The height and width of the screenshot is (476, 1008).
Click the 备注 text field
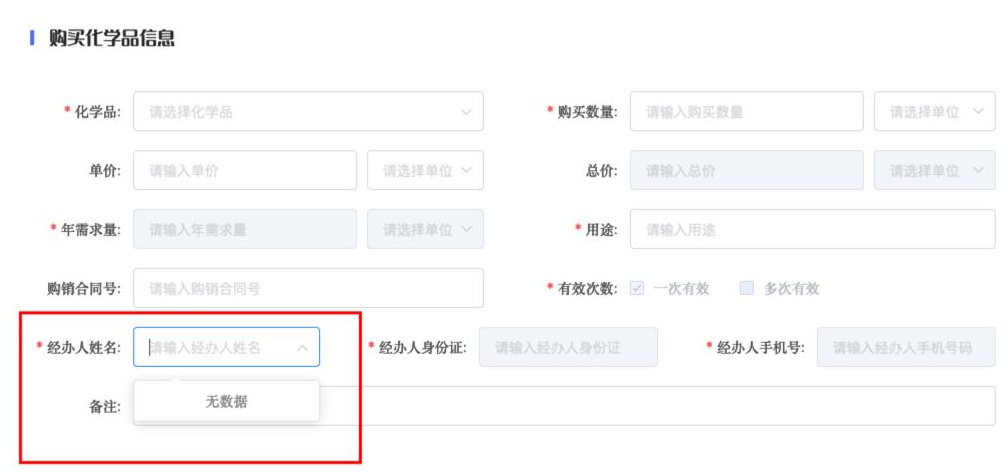tap(650, 407)
